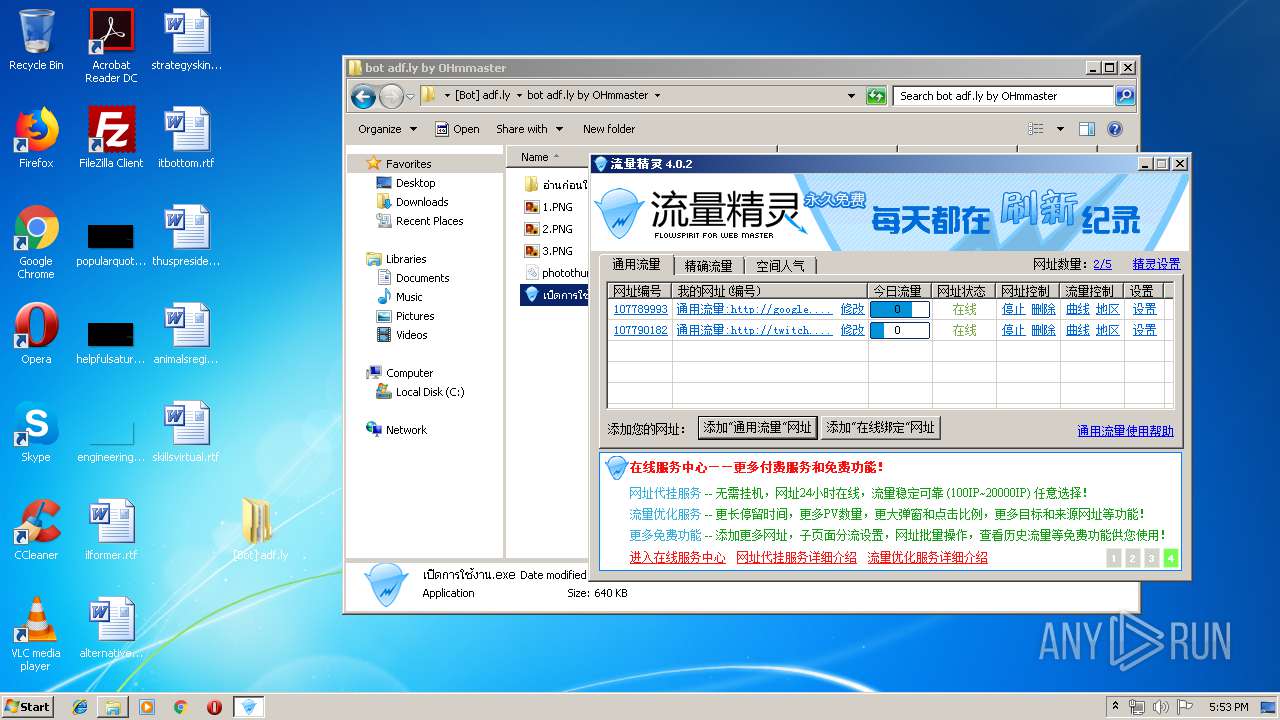Open Recycle Bin desktop icon
Image resolution: width=1280 pixels, height=720 pixels.
point(36,40)
